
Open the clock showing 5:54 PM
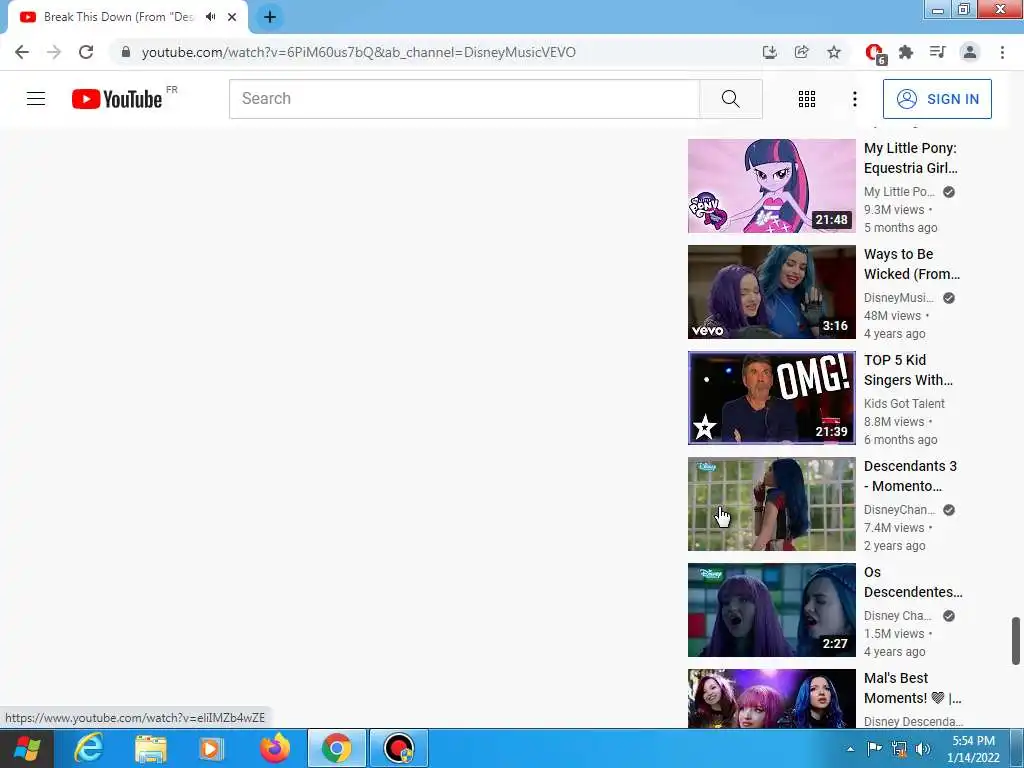point(973,749)
